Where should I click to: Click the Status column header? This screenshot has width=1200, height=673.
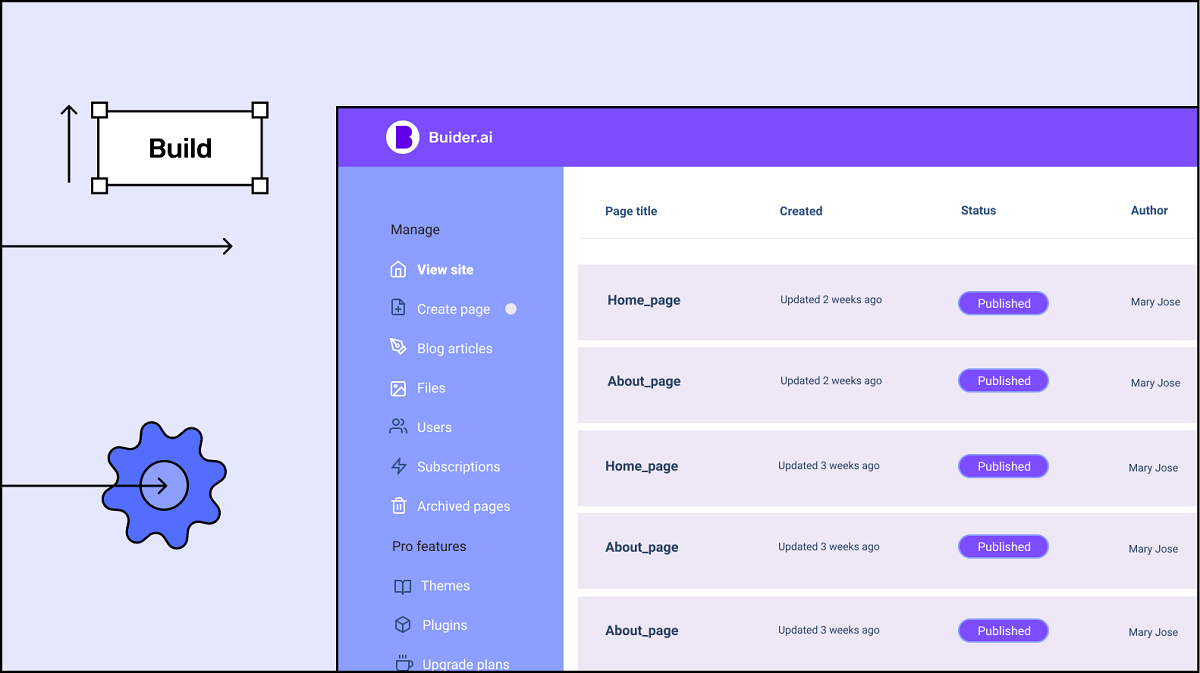(x=978, y=210)
